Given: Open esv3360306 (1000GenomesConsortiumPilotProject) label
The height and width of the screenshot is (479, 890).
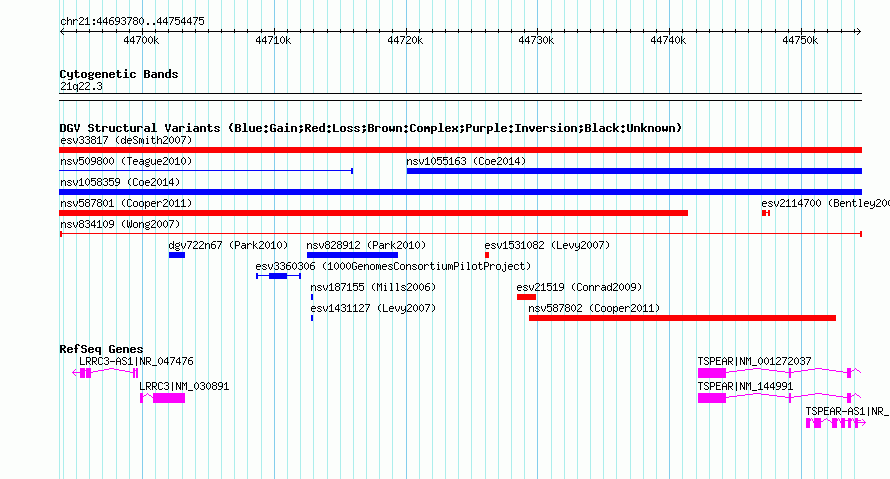Looking at the screenshot, I should [393, 266].
